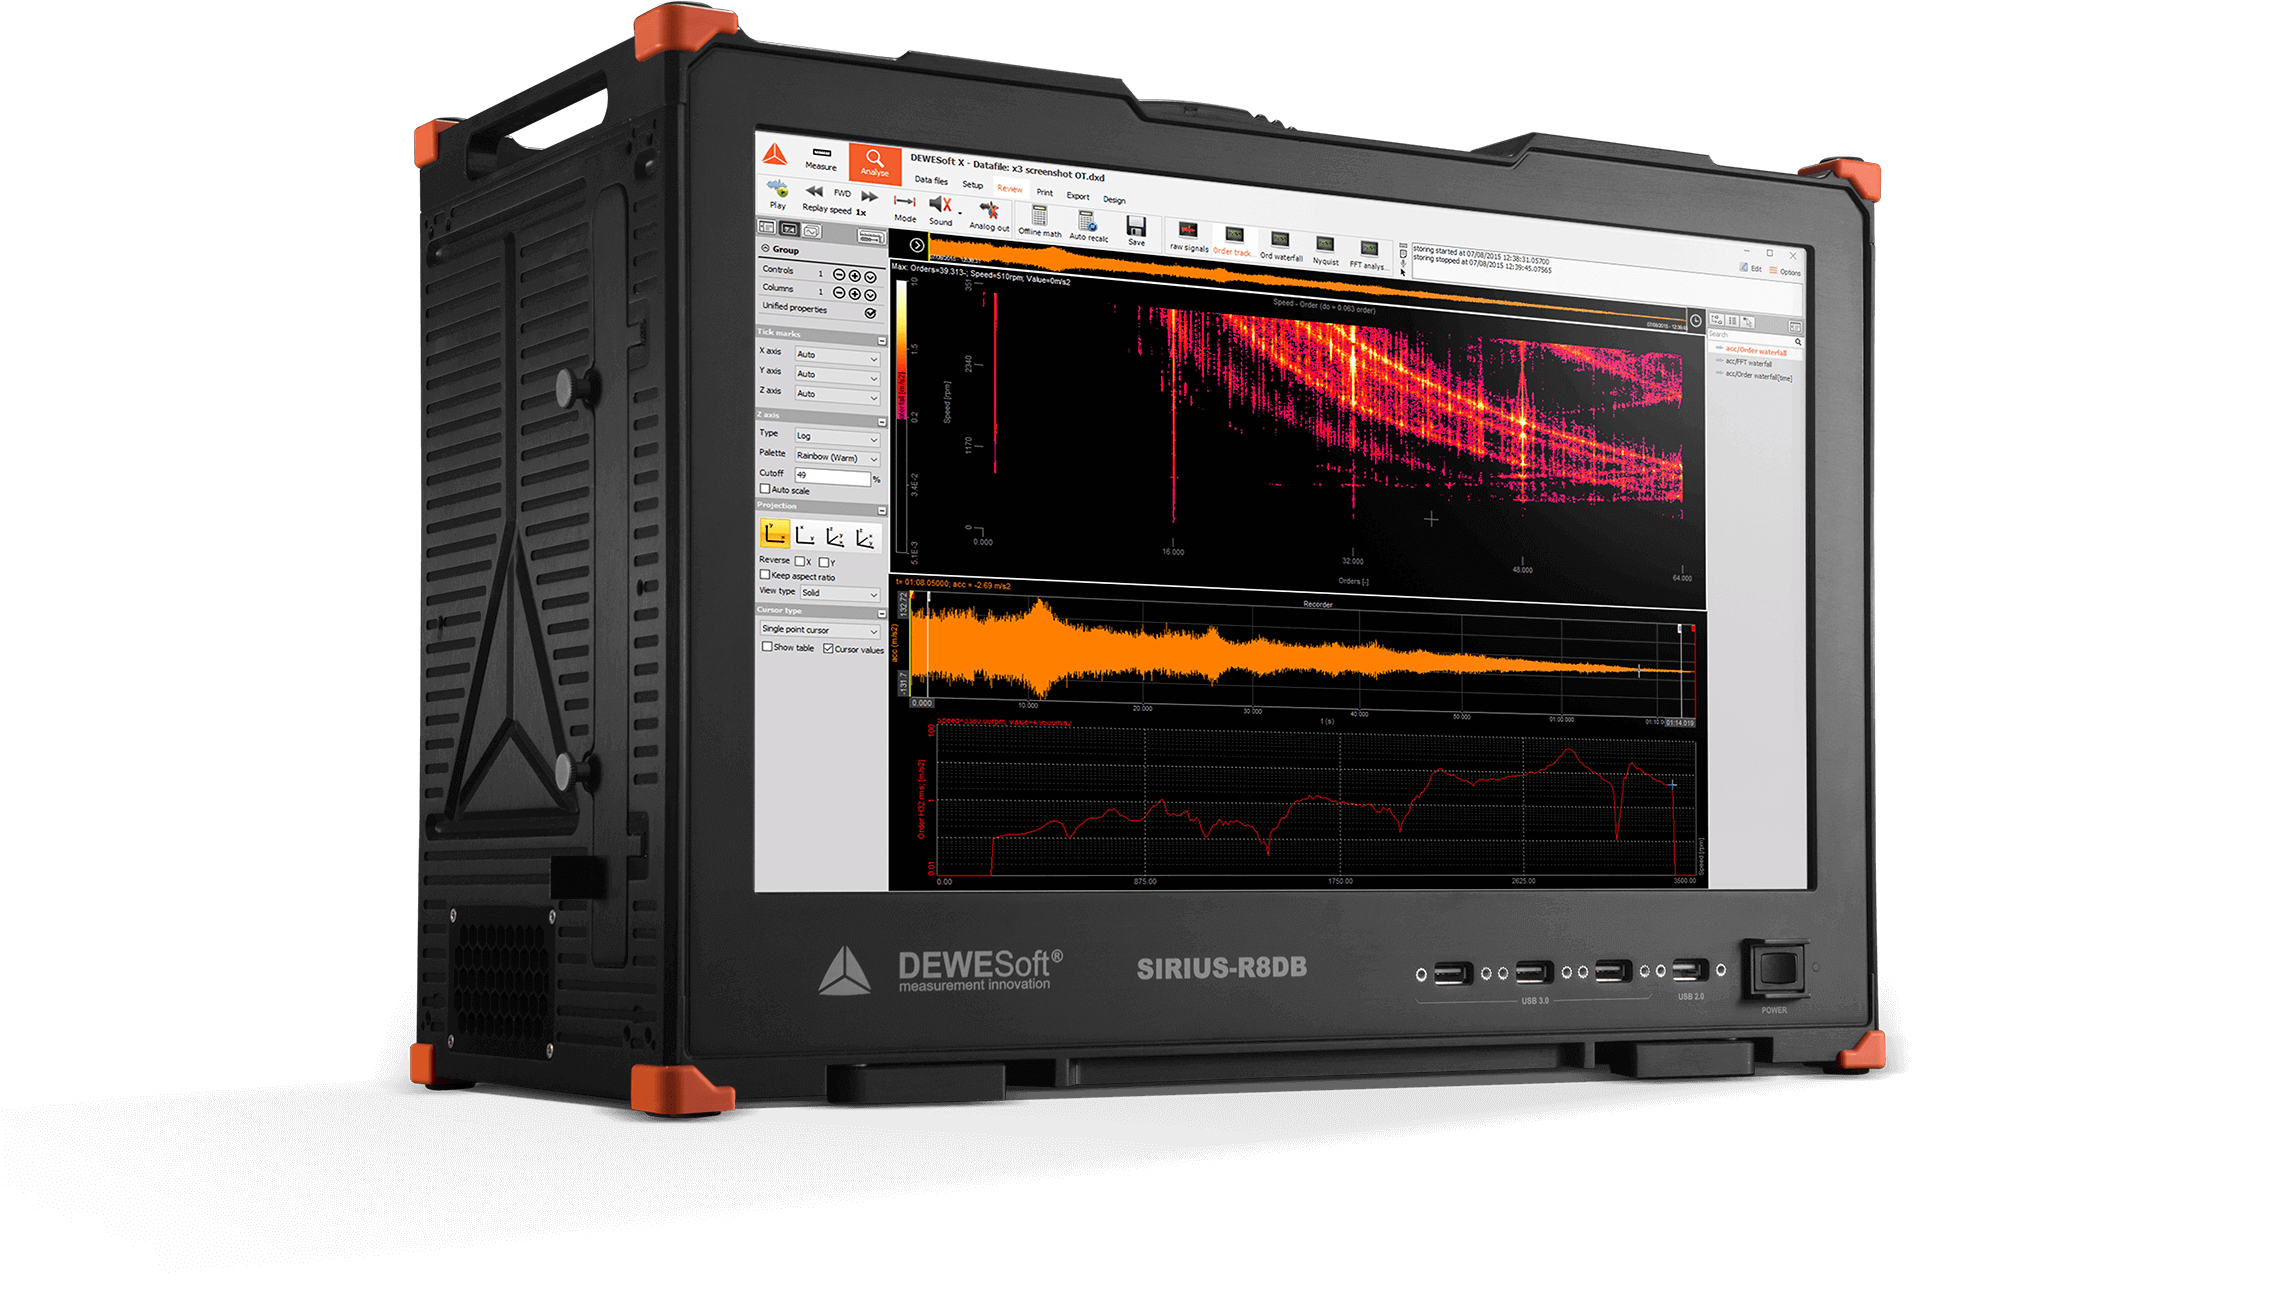Collapse the Projection section
The width and height of the screenshot is (2280, 1303).
coord(882,510)
